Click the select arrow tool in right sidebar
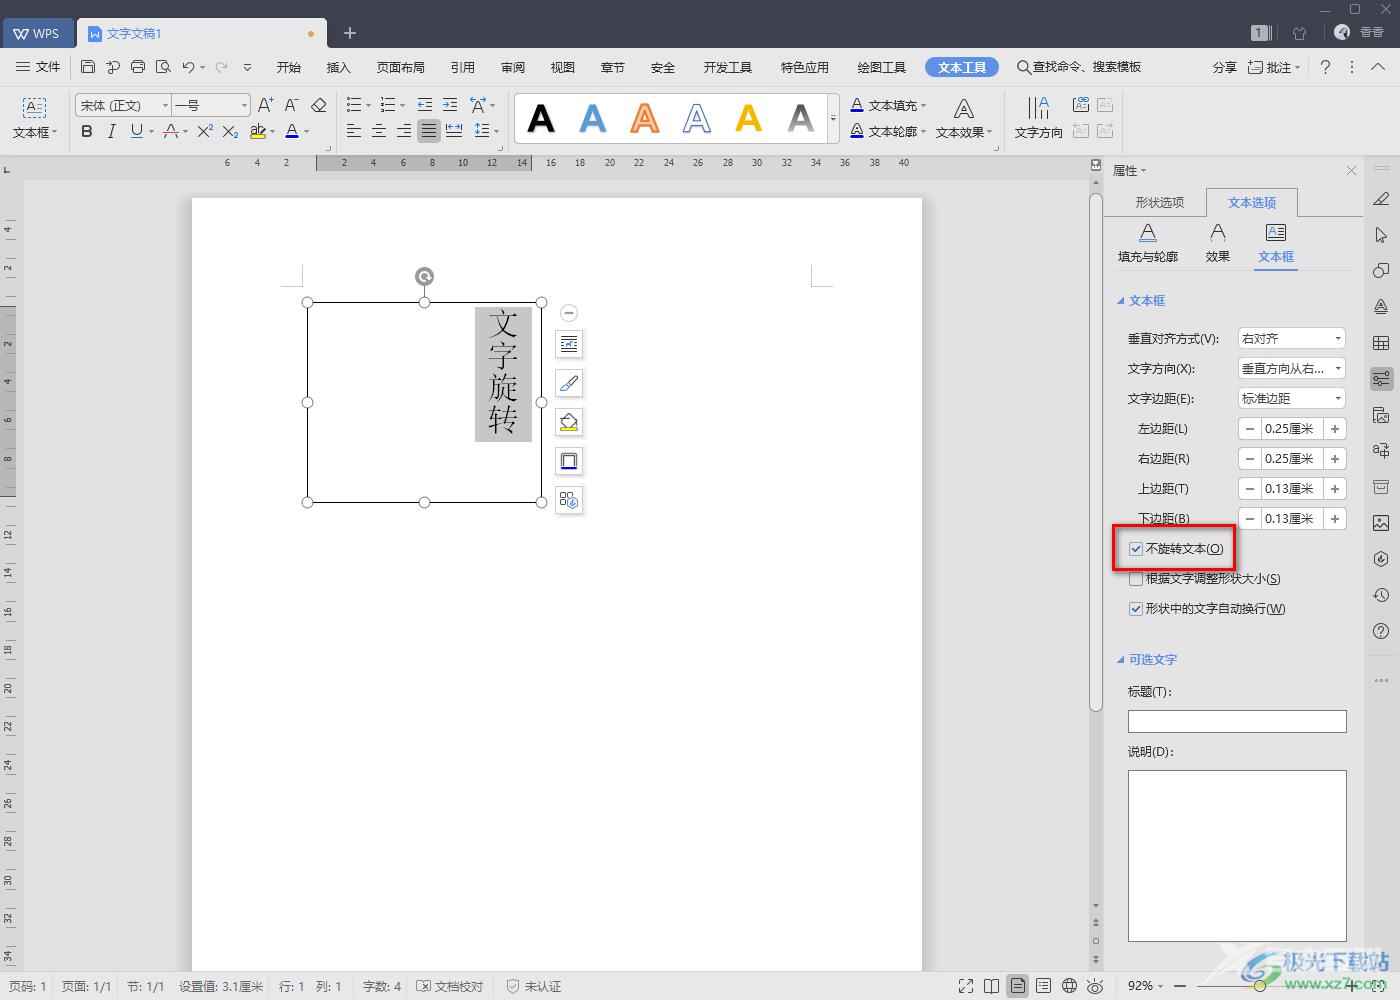 pyautogui.click(x=1381, y=235)
